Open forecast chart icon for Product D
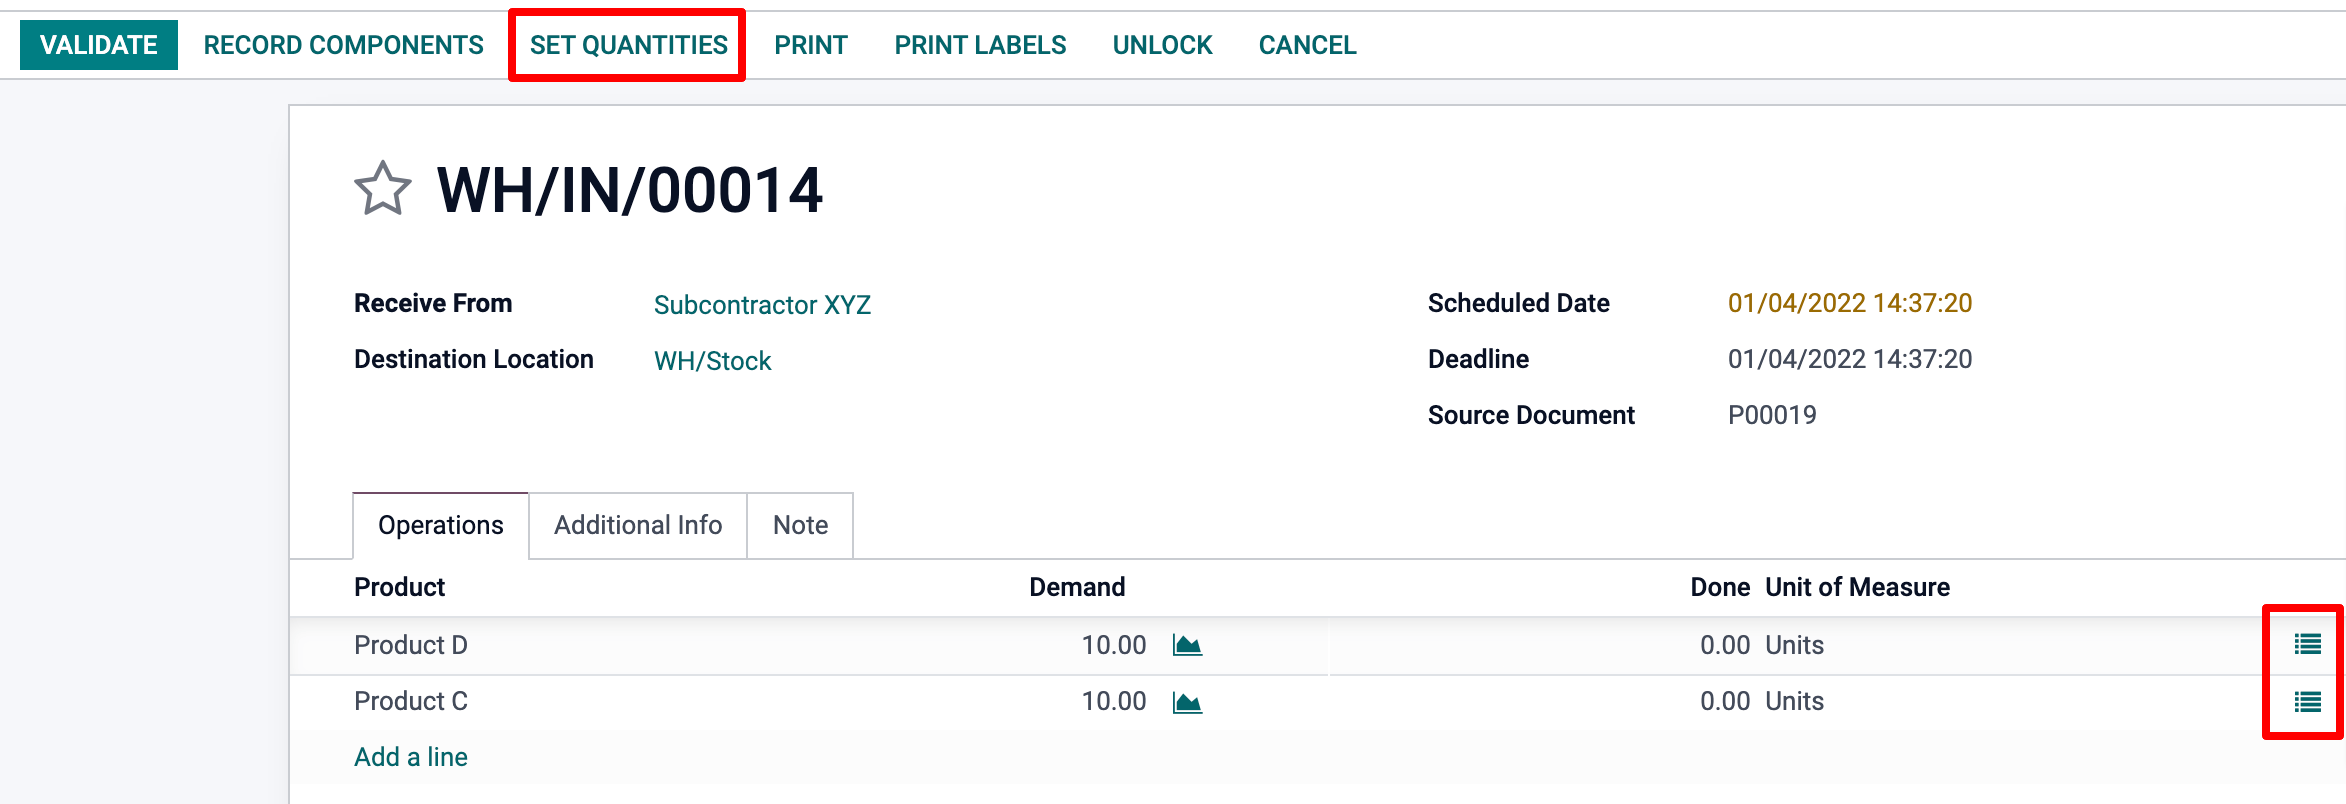2346x804 pixels. pos(1187,645)
